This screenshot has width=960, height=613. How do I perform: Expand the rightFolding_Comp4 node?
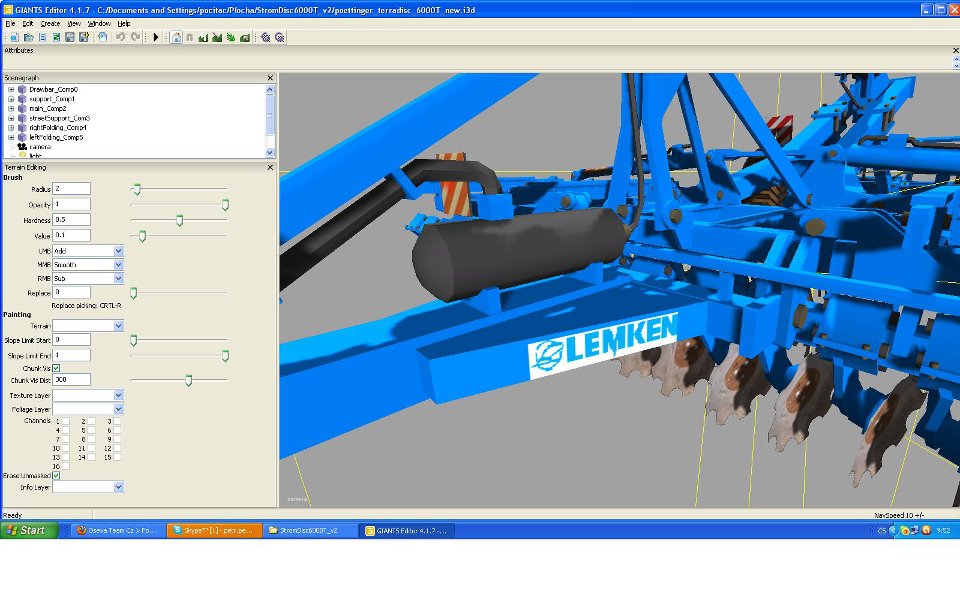pyautogui.click(x=11, y=127)
